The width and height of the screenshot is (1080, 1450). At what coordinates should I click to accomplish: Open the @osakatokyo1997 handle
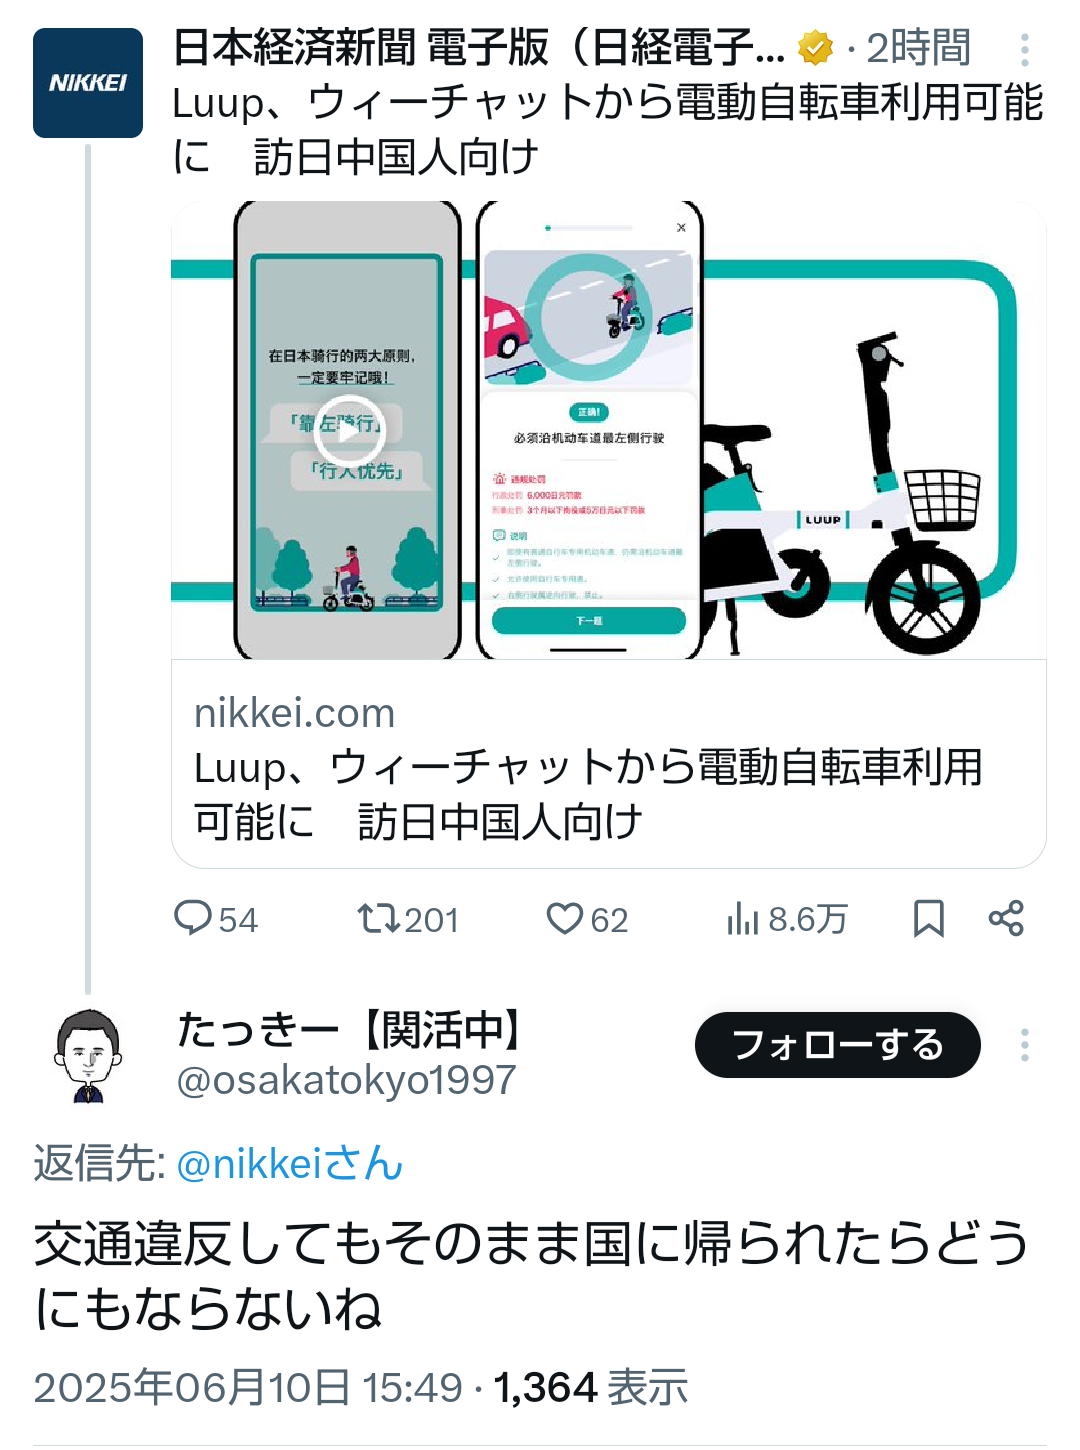tap(346, 1080)
